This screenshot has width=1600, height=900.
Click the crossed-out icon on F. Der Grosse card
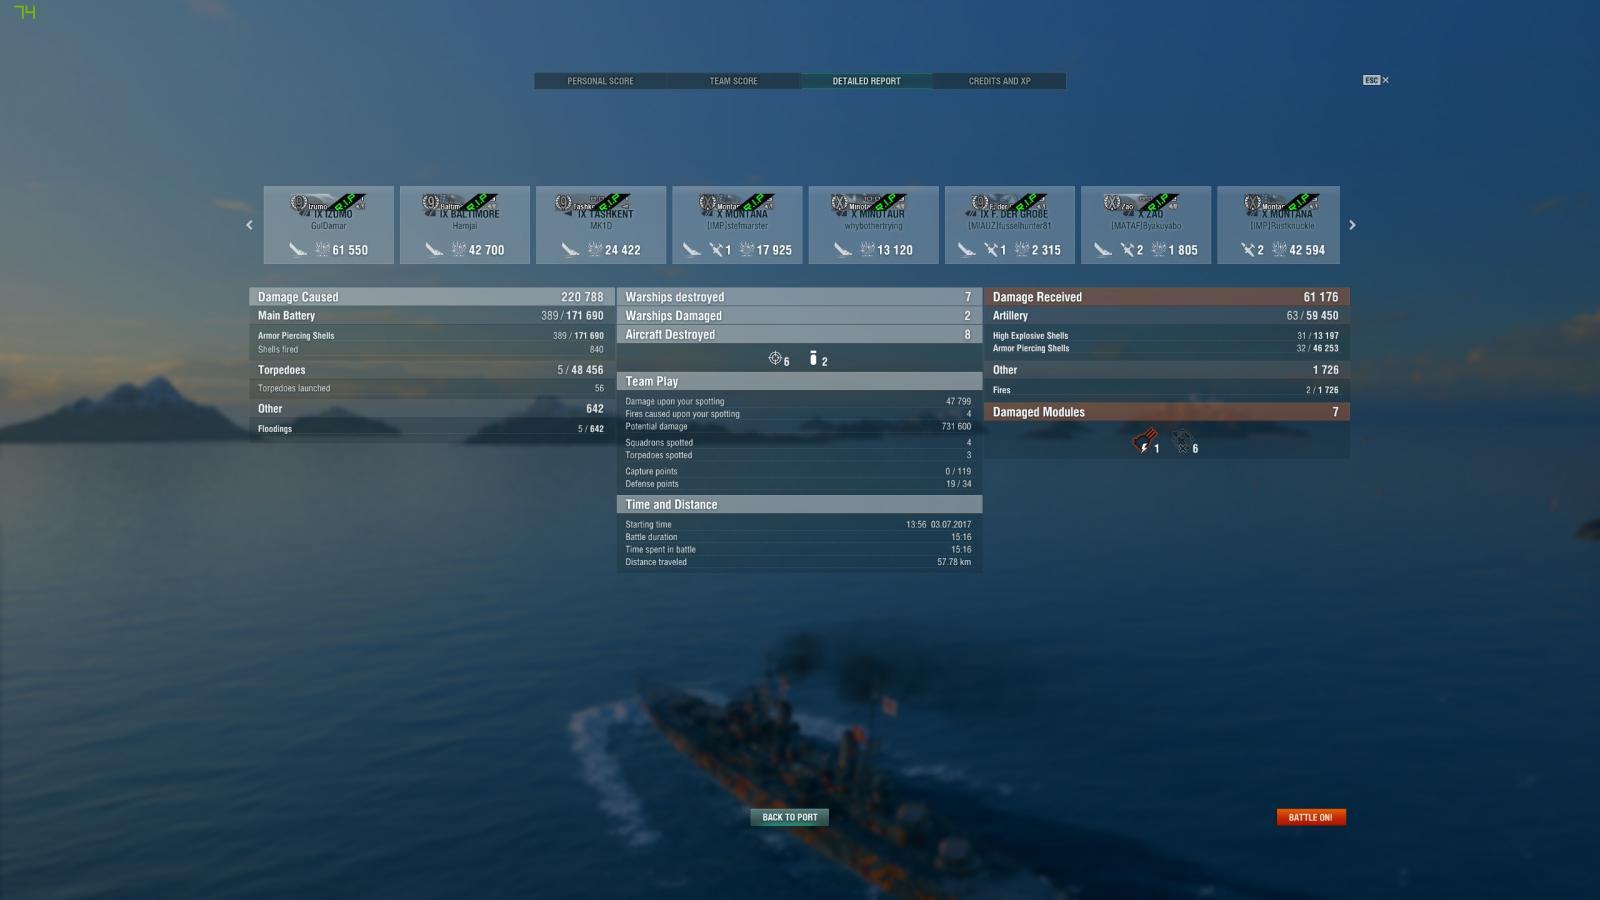point(991,250)
